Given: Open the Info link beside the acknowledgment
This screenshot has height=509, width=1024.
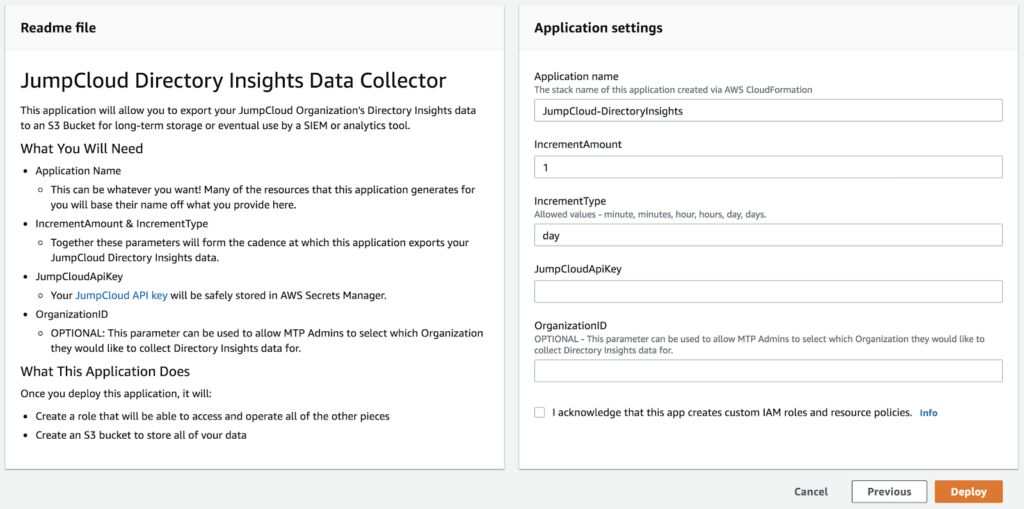Looking at the screenshot, I should [x=928, y=413].
